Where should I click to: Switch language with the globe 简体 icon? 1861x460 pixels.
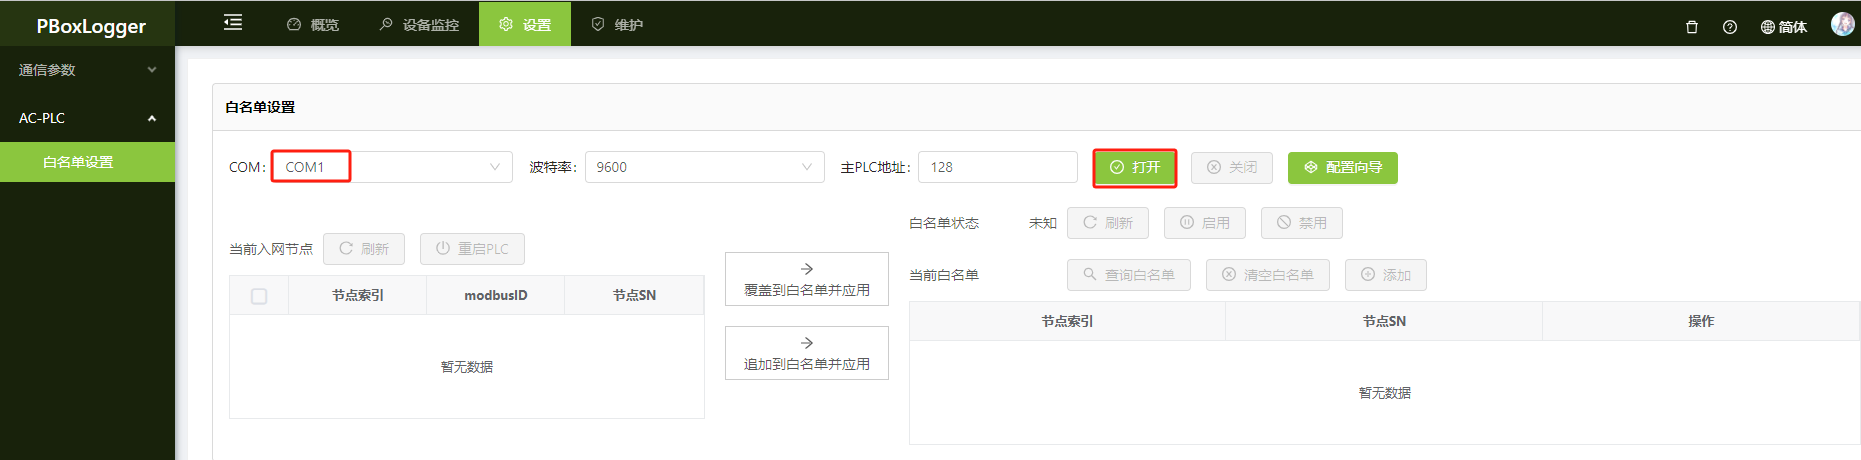pos(1783,27)
